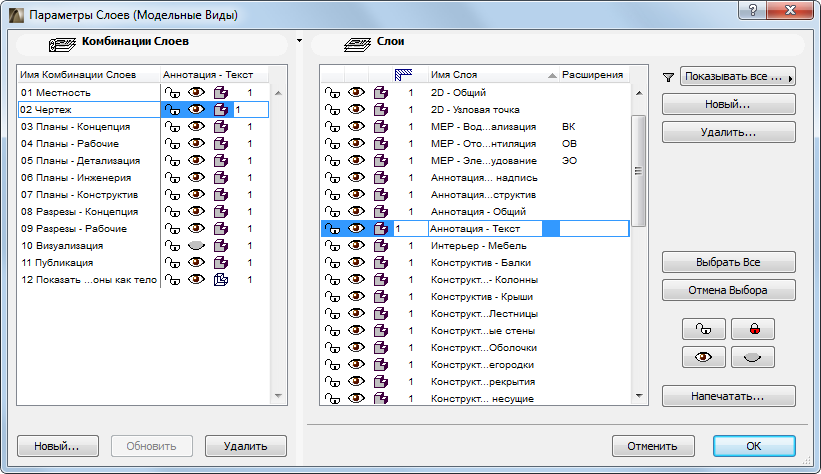Screen dimensions: 821x474
Task: Click the show layers eye button
Action: pos(703,357)
